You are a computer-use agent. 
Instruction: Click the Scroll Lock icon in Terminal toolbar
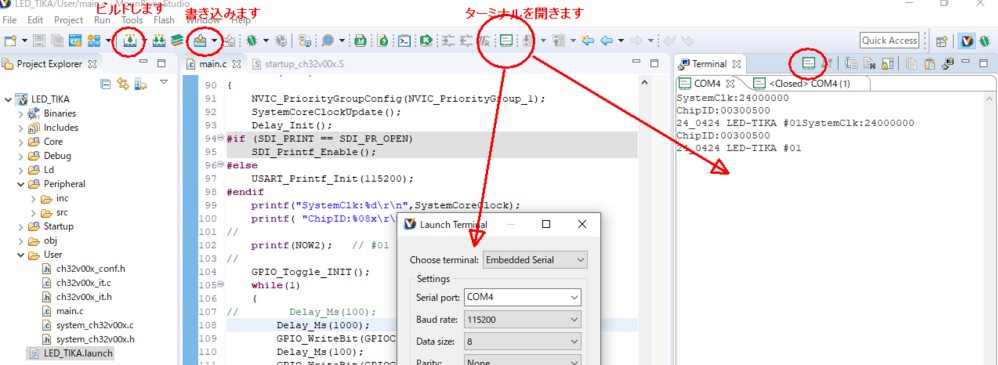(x=887, y=64)
